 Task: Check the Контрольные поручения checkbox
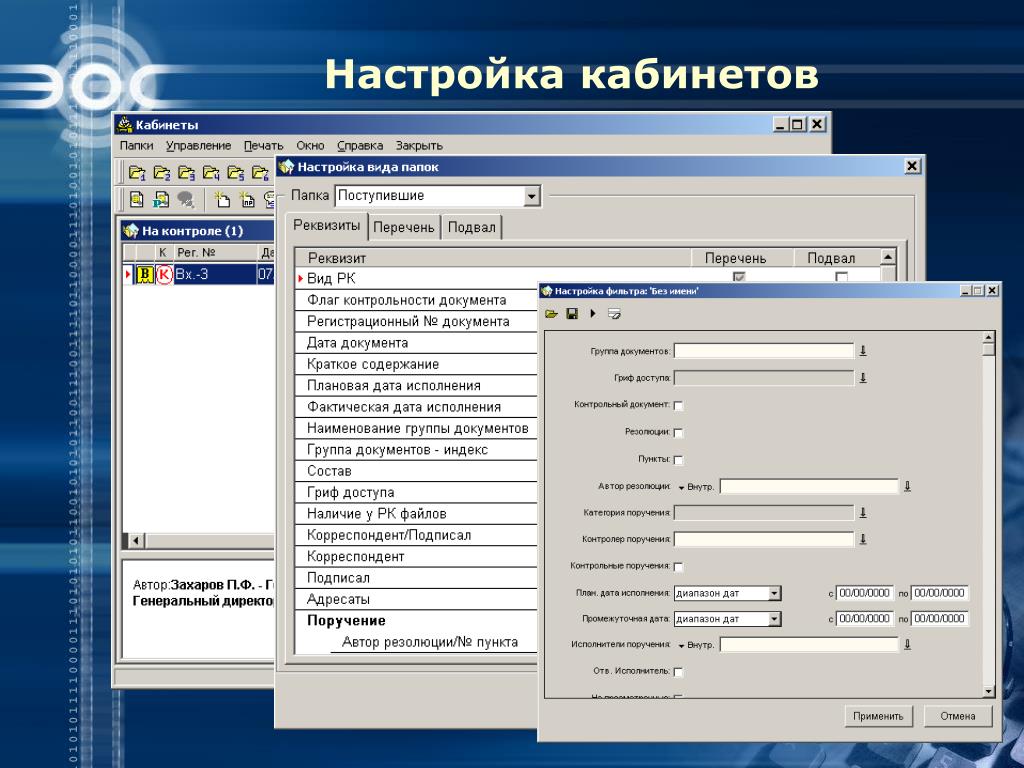[x=678, y=567]
